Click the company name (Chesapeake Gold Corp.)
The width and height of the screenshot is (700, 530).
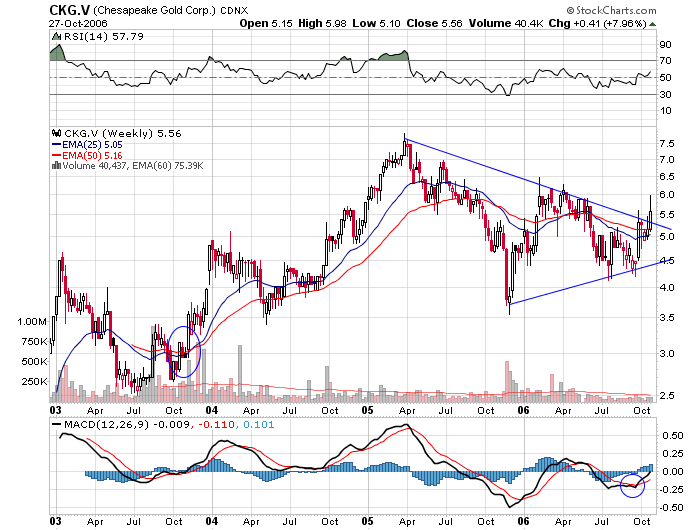tap(154, 10)
